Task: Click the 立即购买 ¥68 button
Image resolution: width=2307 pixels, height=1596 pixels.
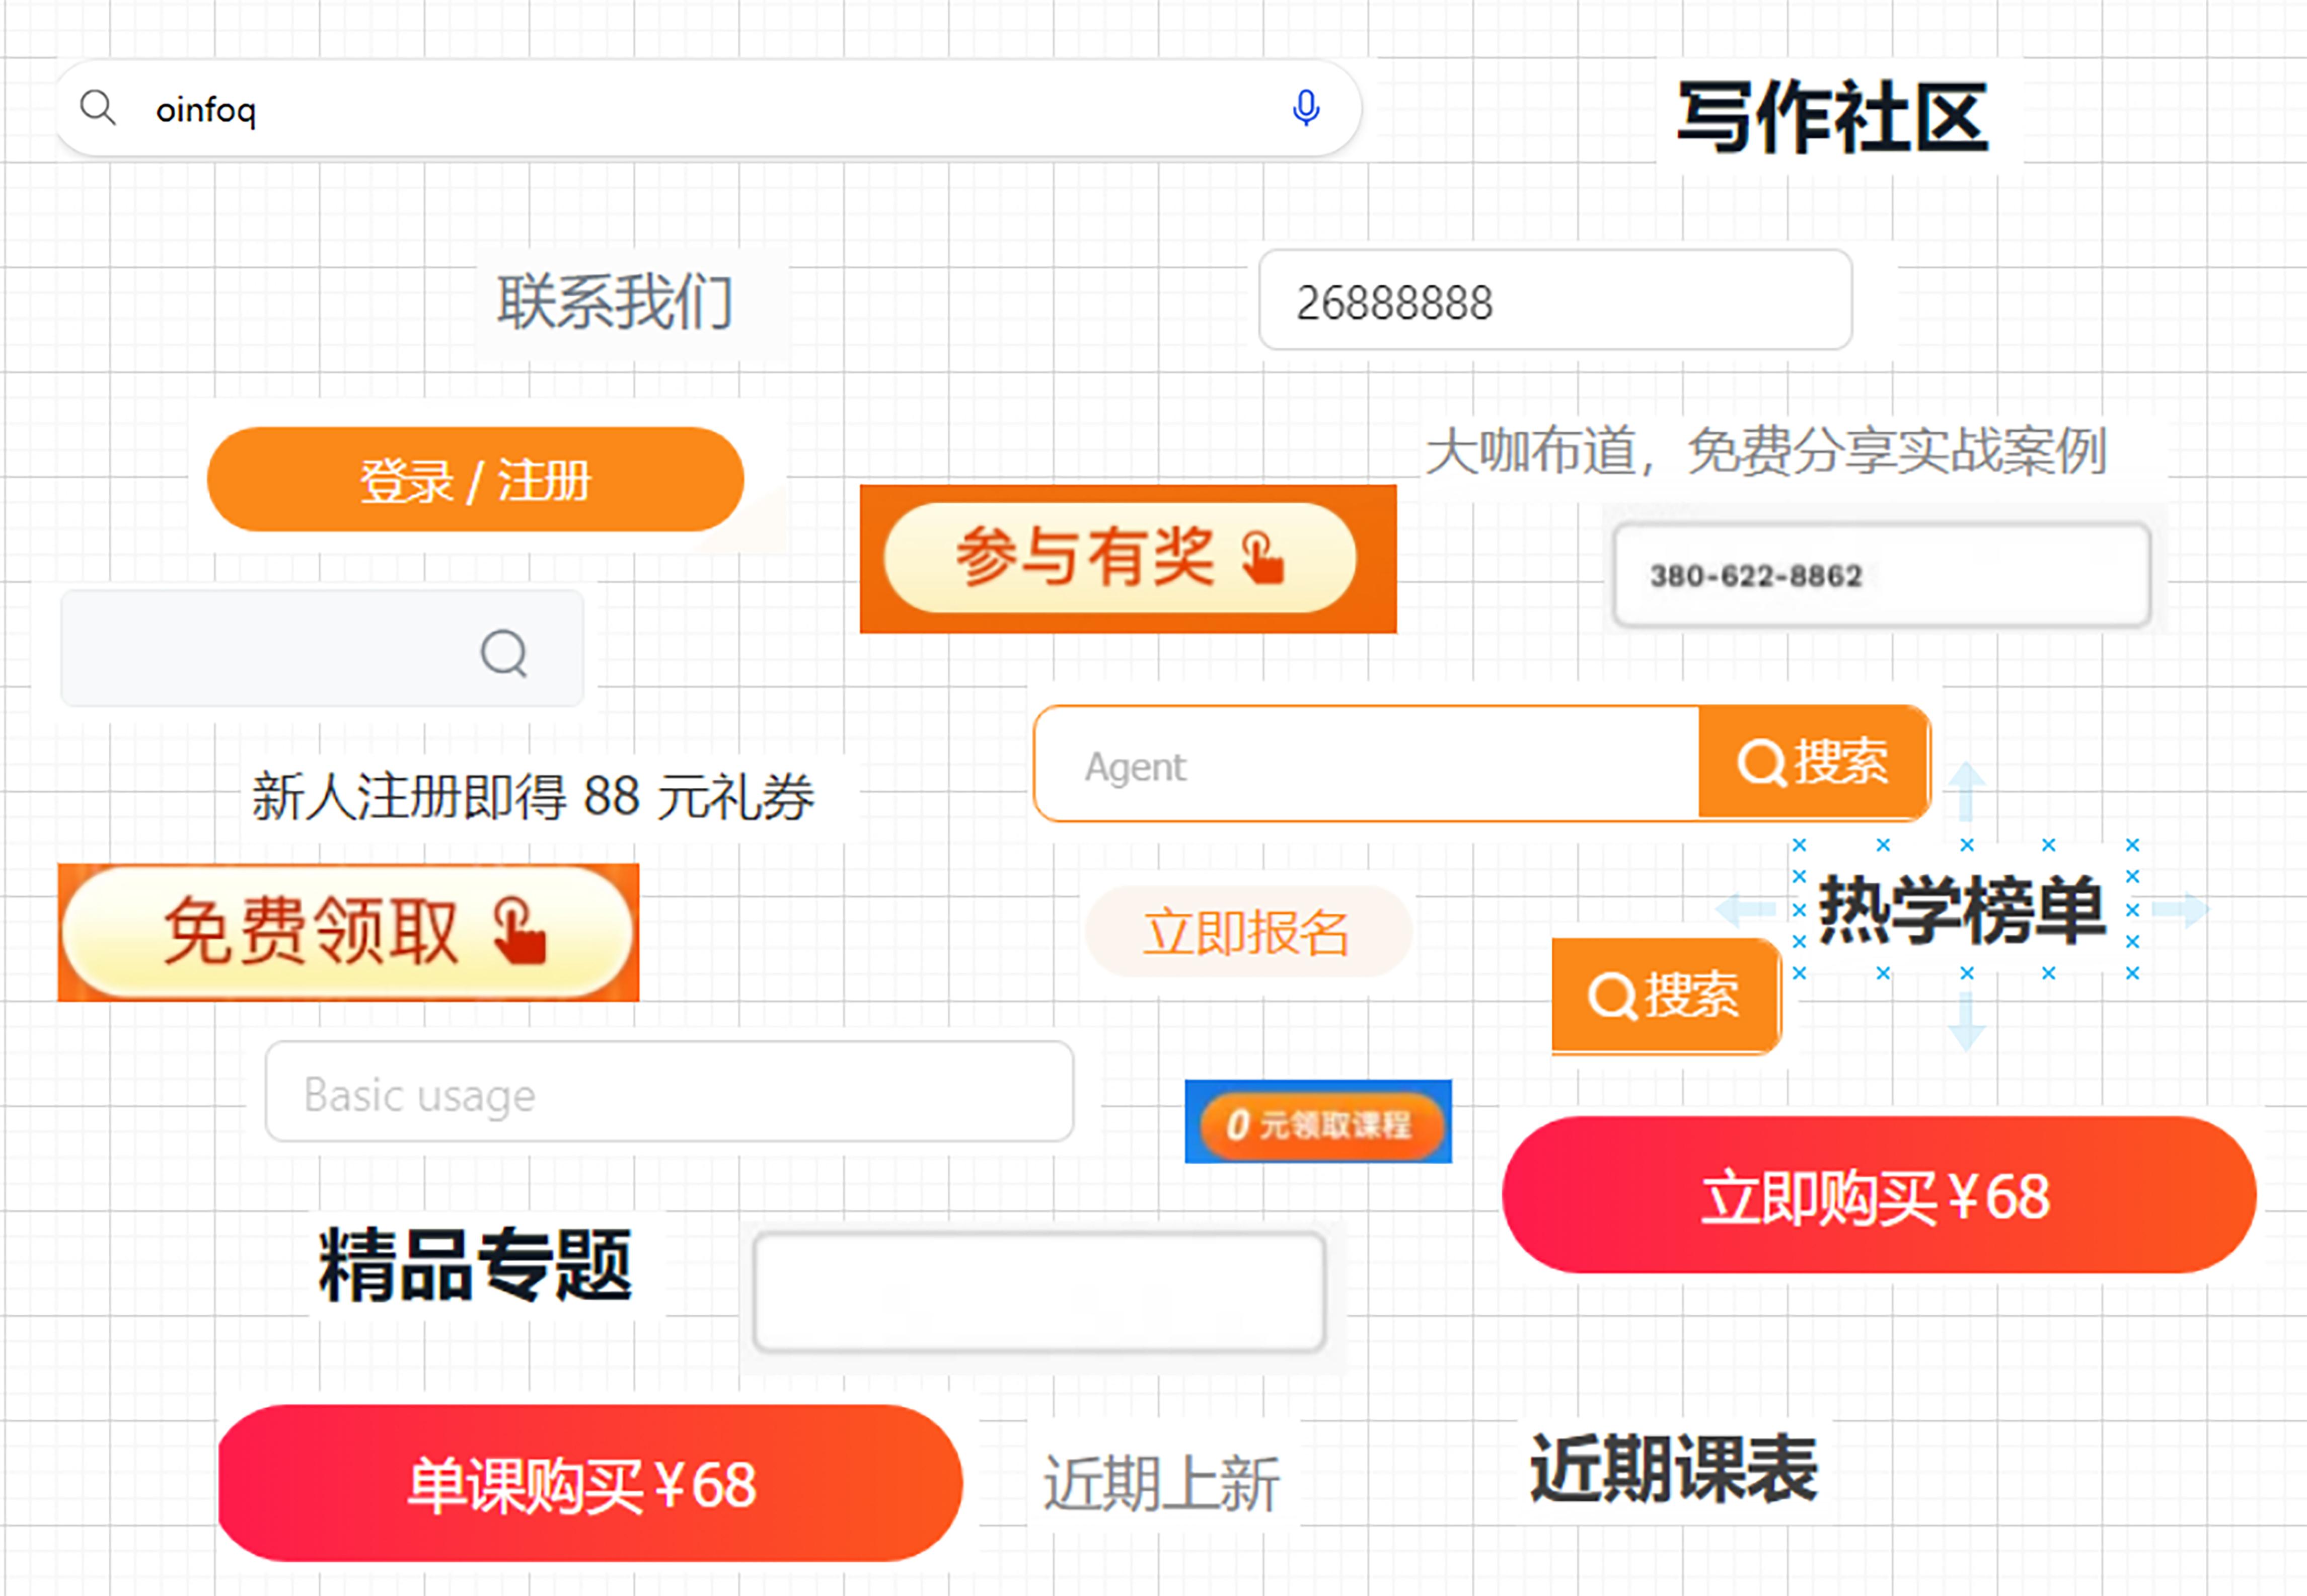Action: pos(1878,1196)
